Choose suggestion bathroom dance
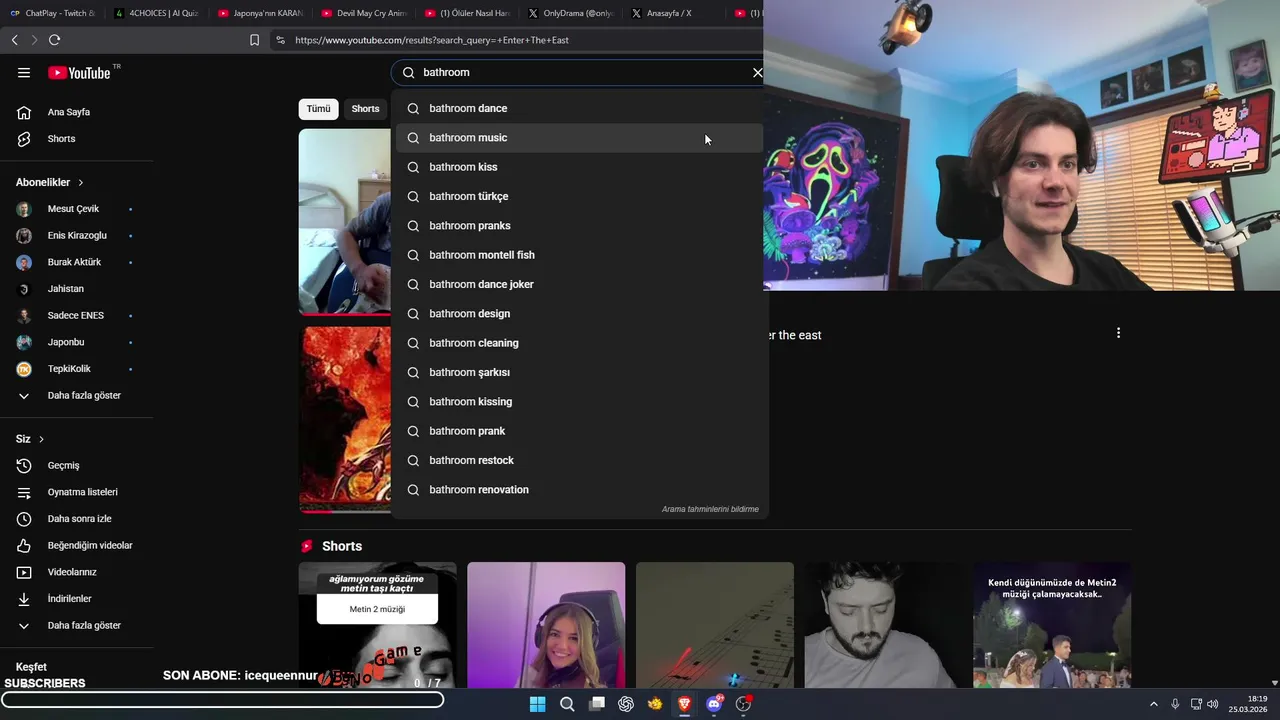 click(579, 108)
